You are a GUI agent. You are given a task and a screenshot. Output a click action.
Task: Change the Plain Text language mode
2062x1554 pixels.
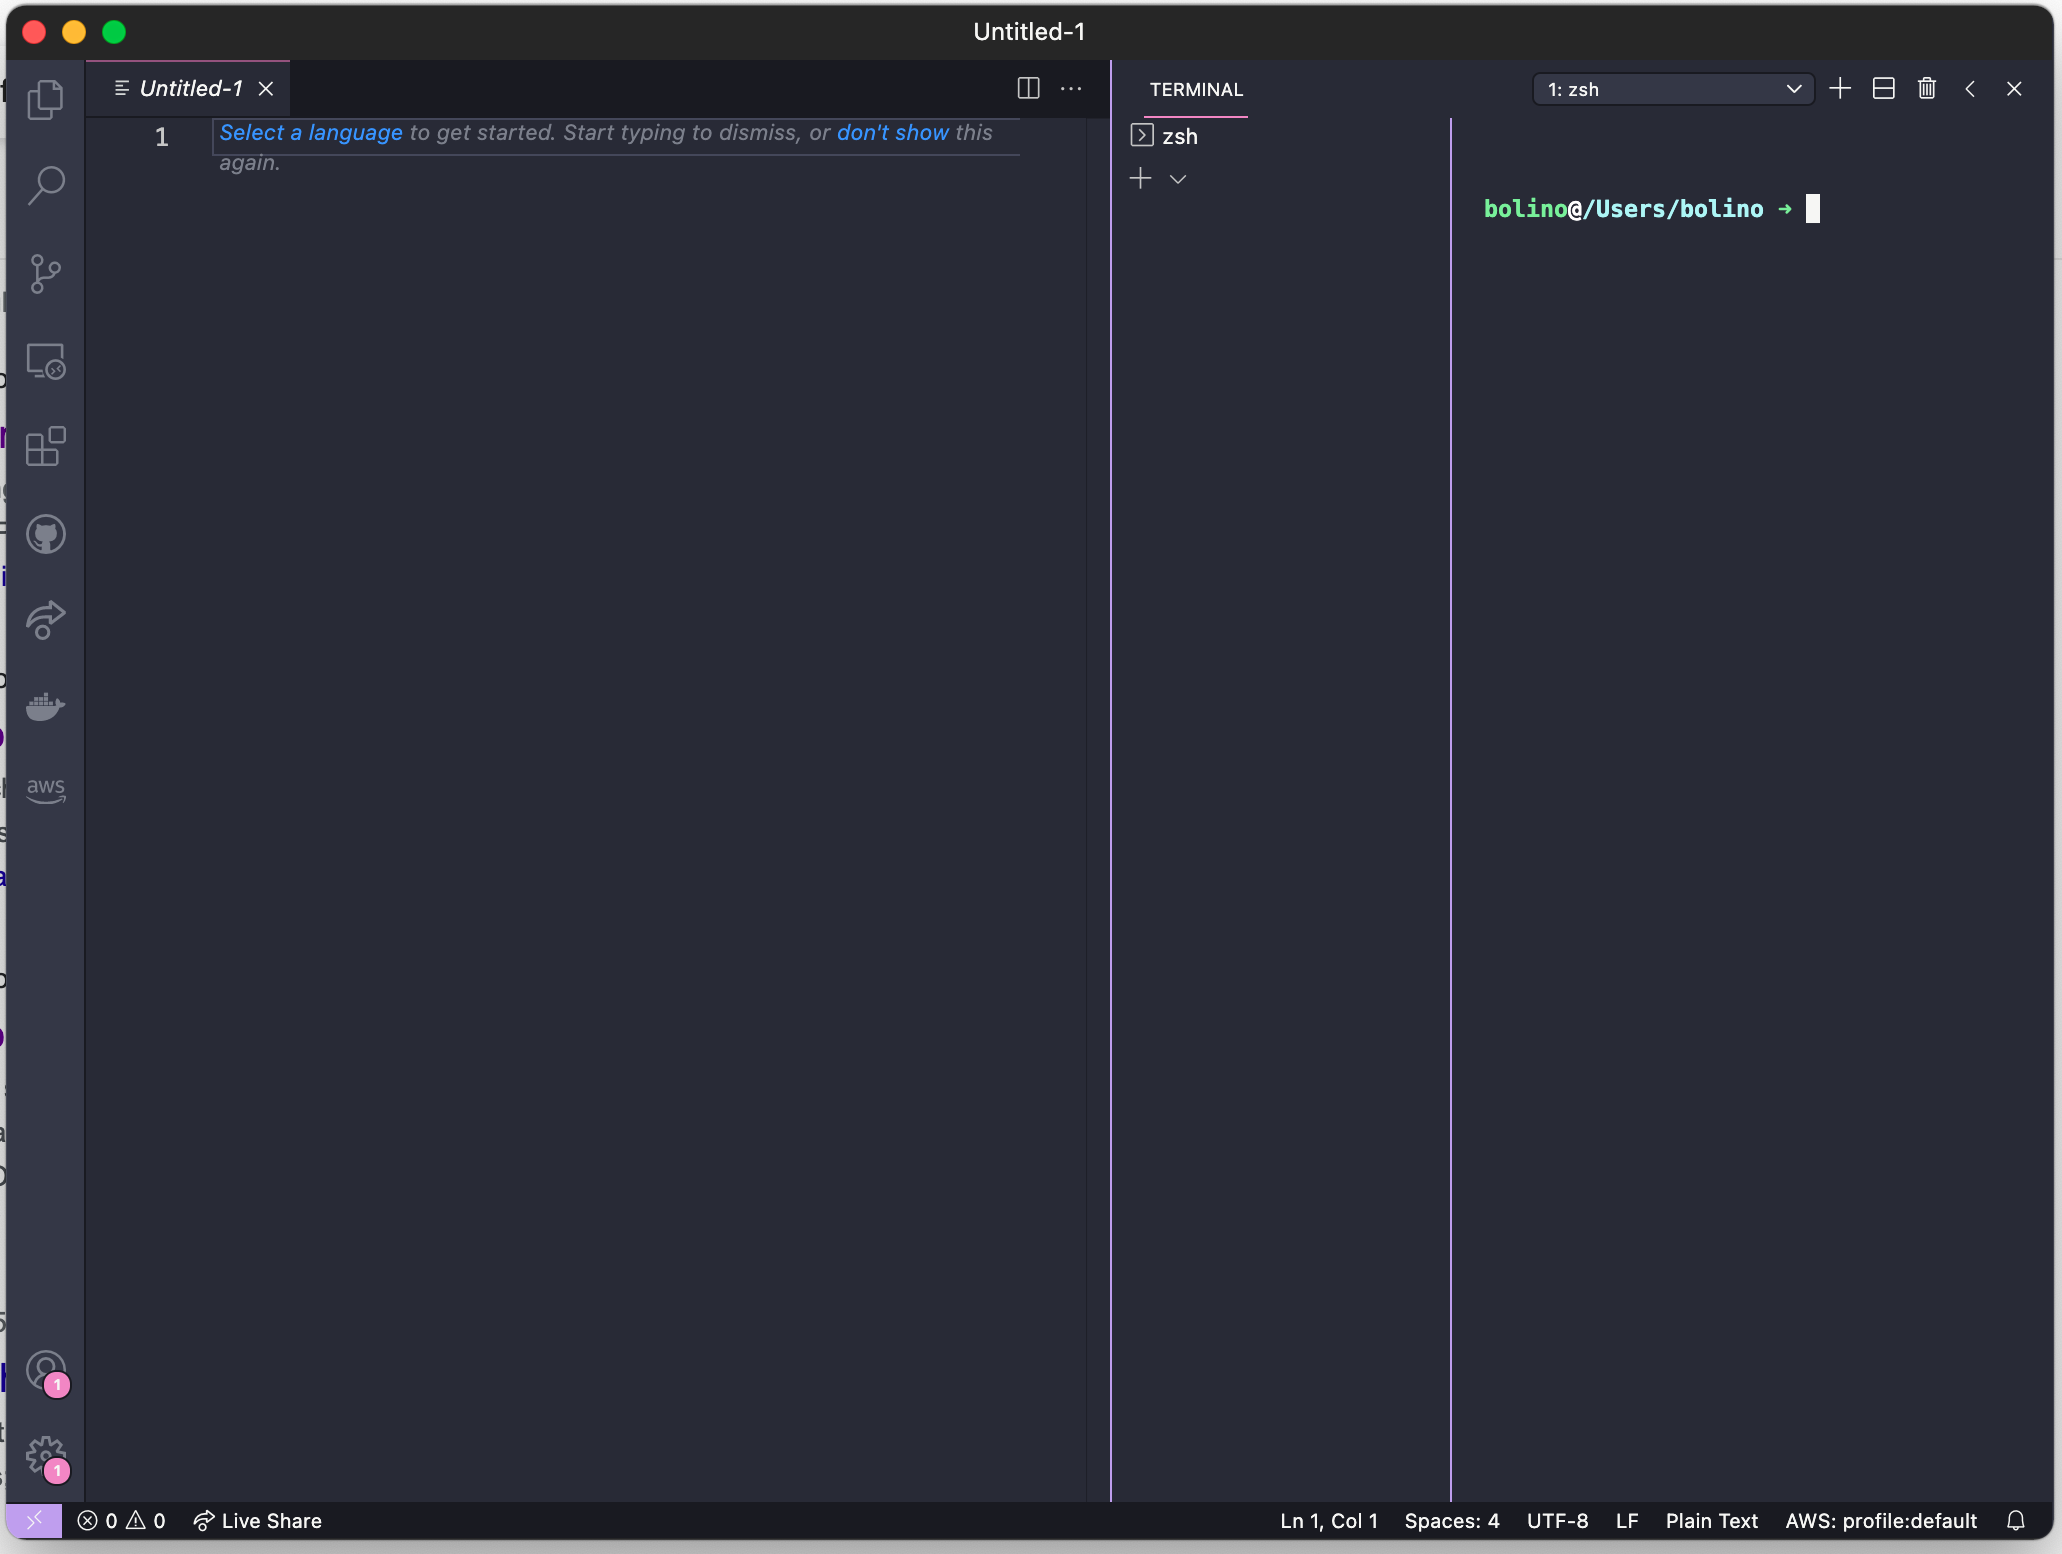(x=1711, y=1521)
